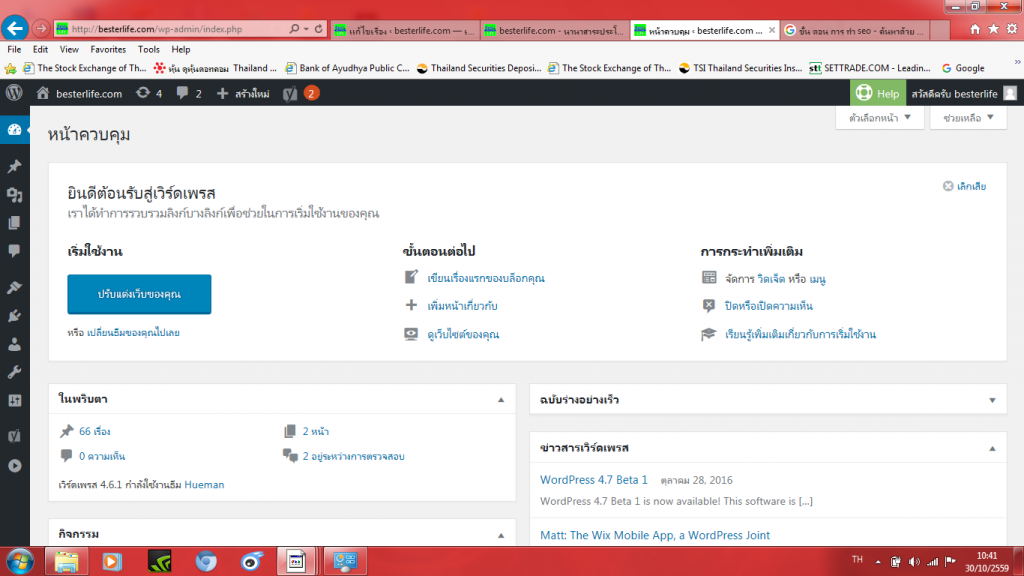Click the WordPress logo in admin bar
This screenshot has height=576, width=1024.
click(14, 93)
